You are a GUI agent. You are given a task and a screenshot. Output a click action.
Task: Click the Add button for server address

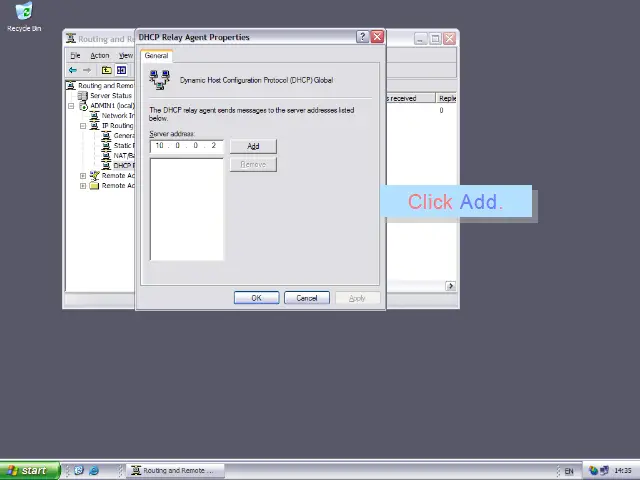click(253, 146)
